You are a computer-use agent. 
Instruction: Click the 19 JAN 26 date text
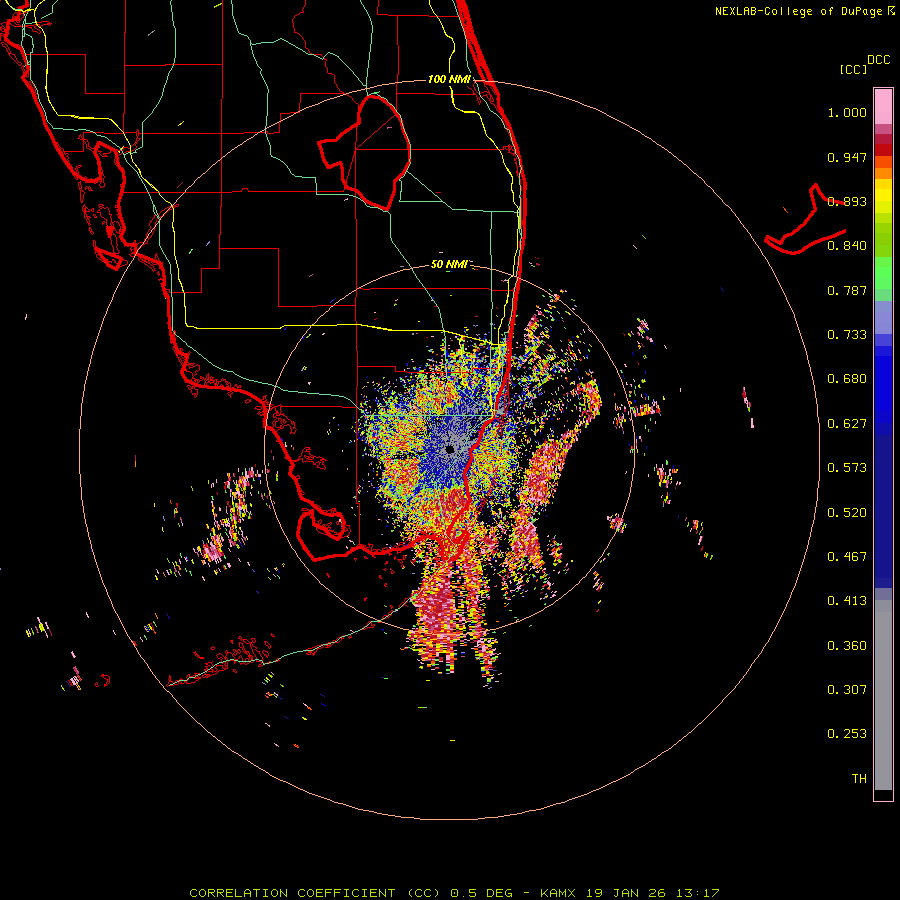coord(626,893)
